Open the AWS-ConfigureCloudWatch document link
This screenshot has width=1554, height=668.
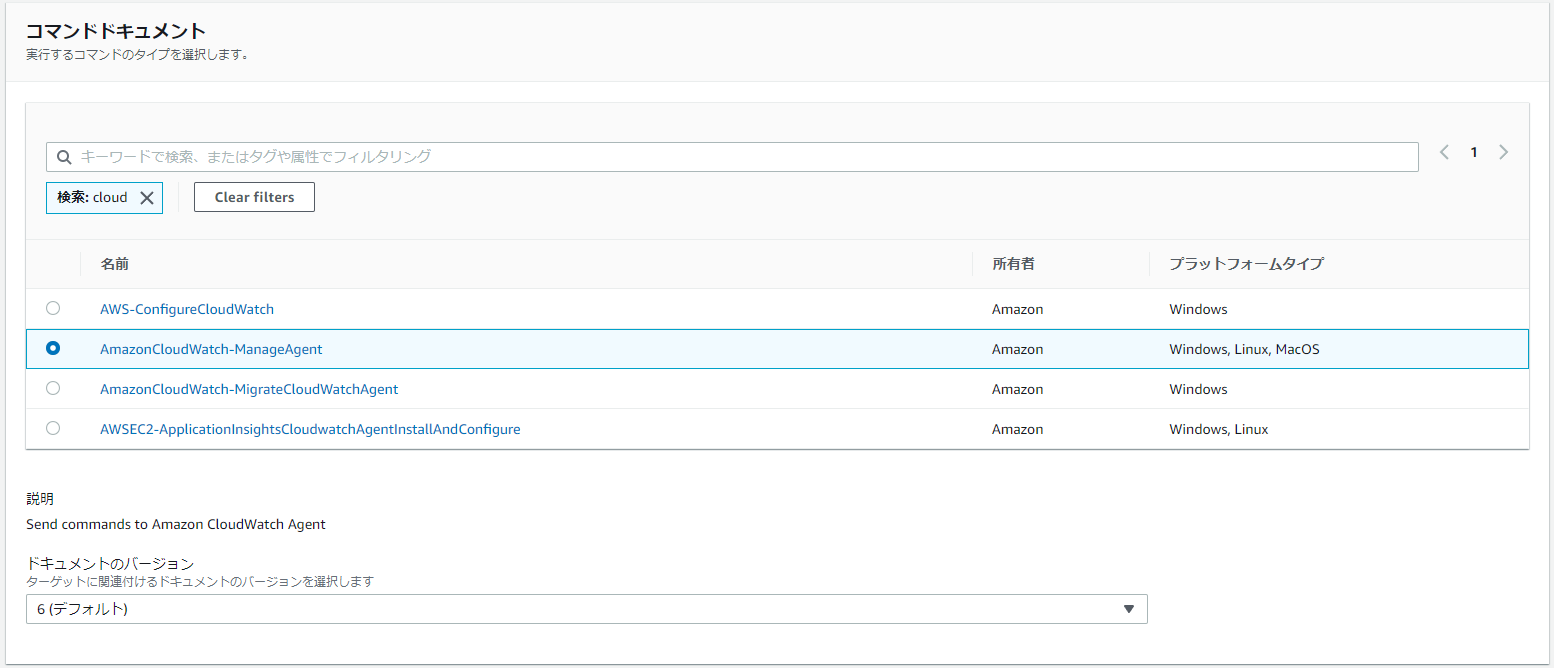point(187,309)
